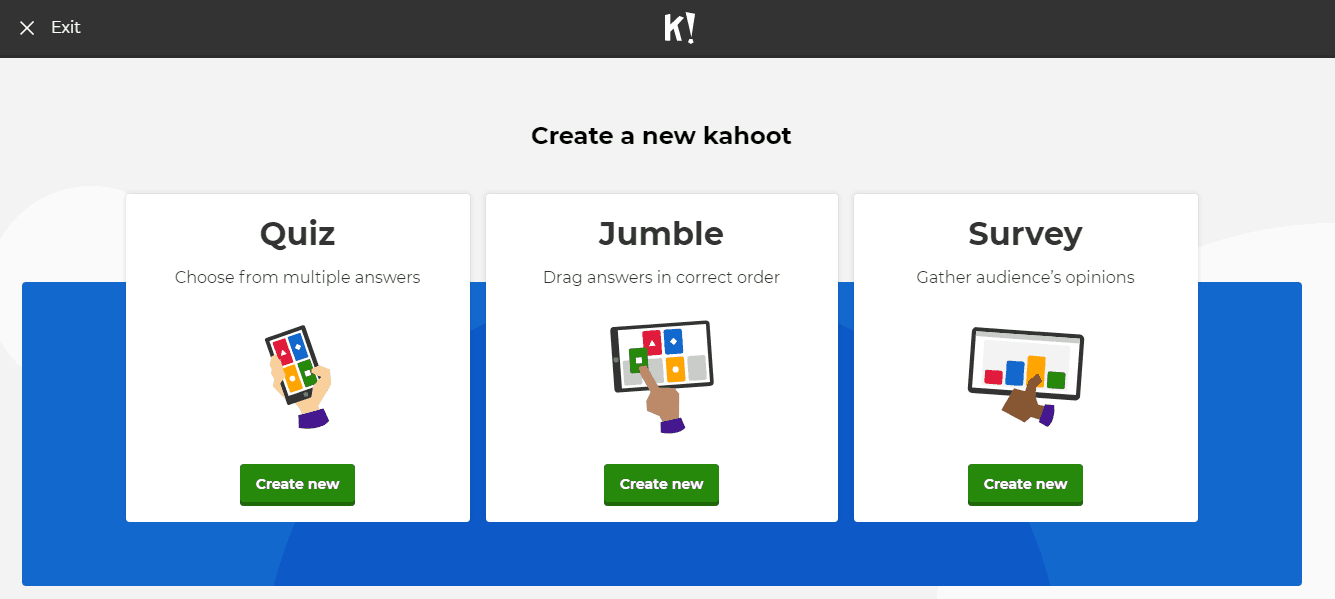Click the X close icon beside Exit
The width and height of the screenshot is (1335, 599).
click(27, 28)
